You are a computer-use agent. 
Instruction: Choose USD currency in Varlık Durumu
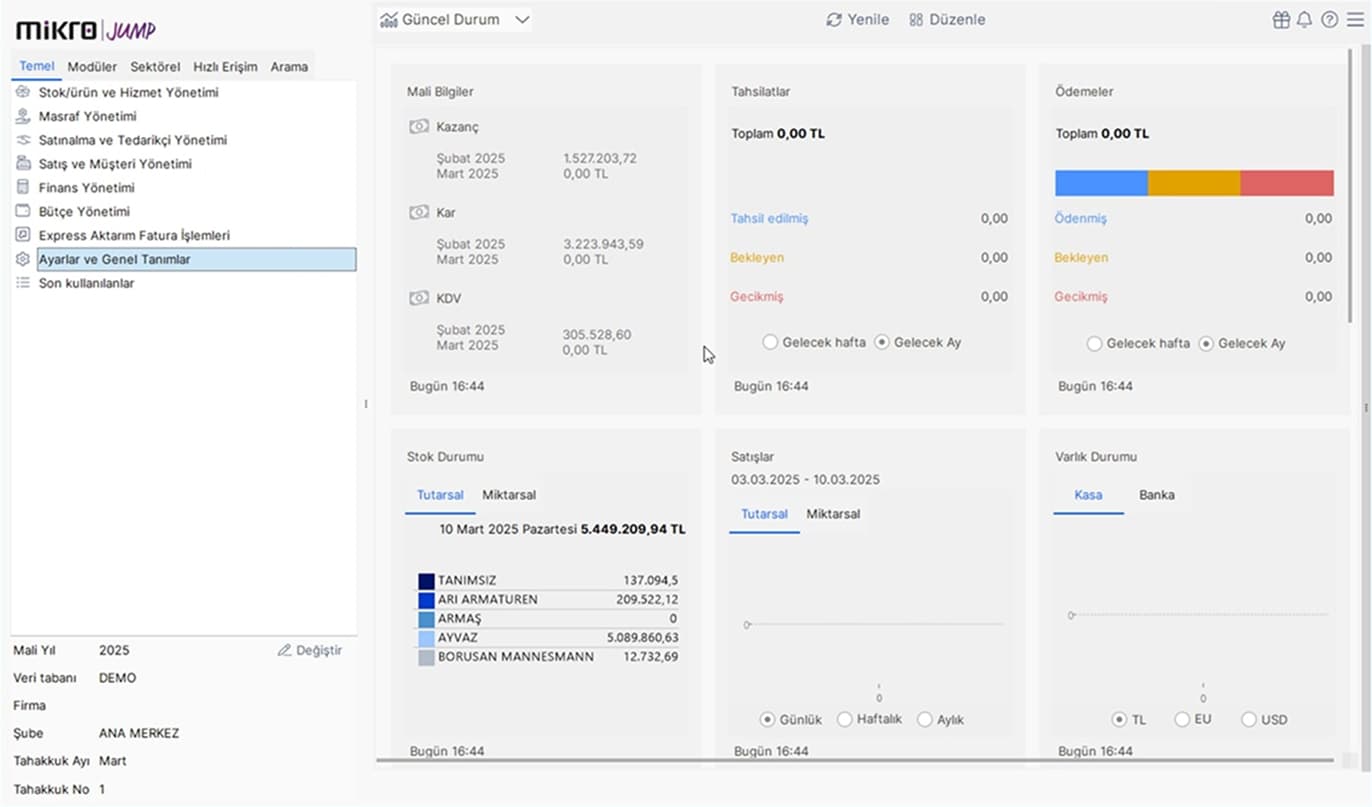point(1249,720)
